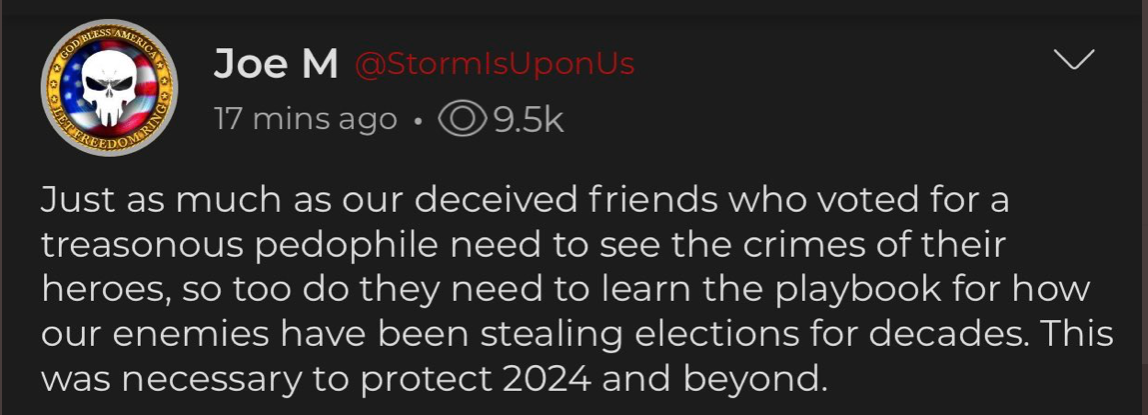Open the @StormIsUponUs handle link

pos(495,65)
